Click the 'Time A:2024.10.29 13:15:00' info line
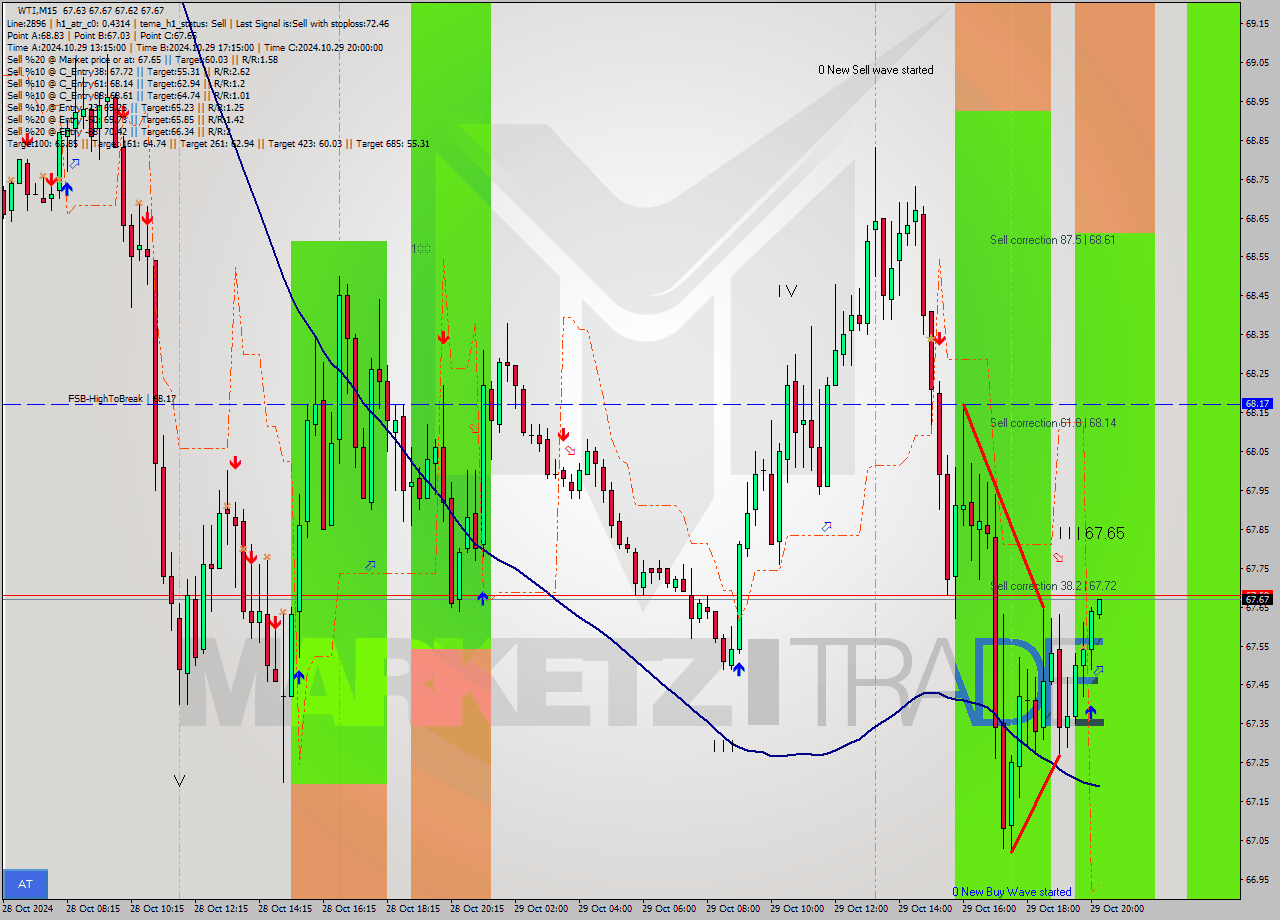Image resolution: width=1280 pixels, height=920 pixels. pos(66,47)
